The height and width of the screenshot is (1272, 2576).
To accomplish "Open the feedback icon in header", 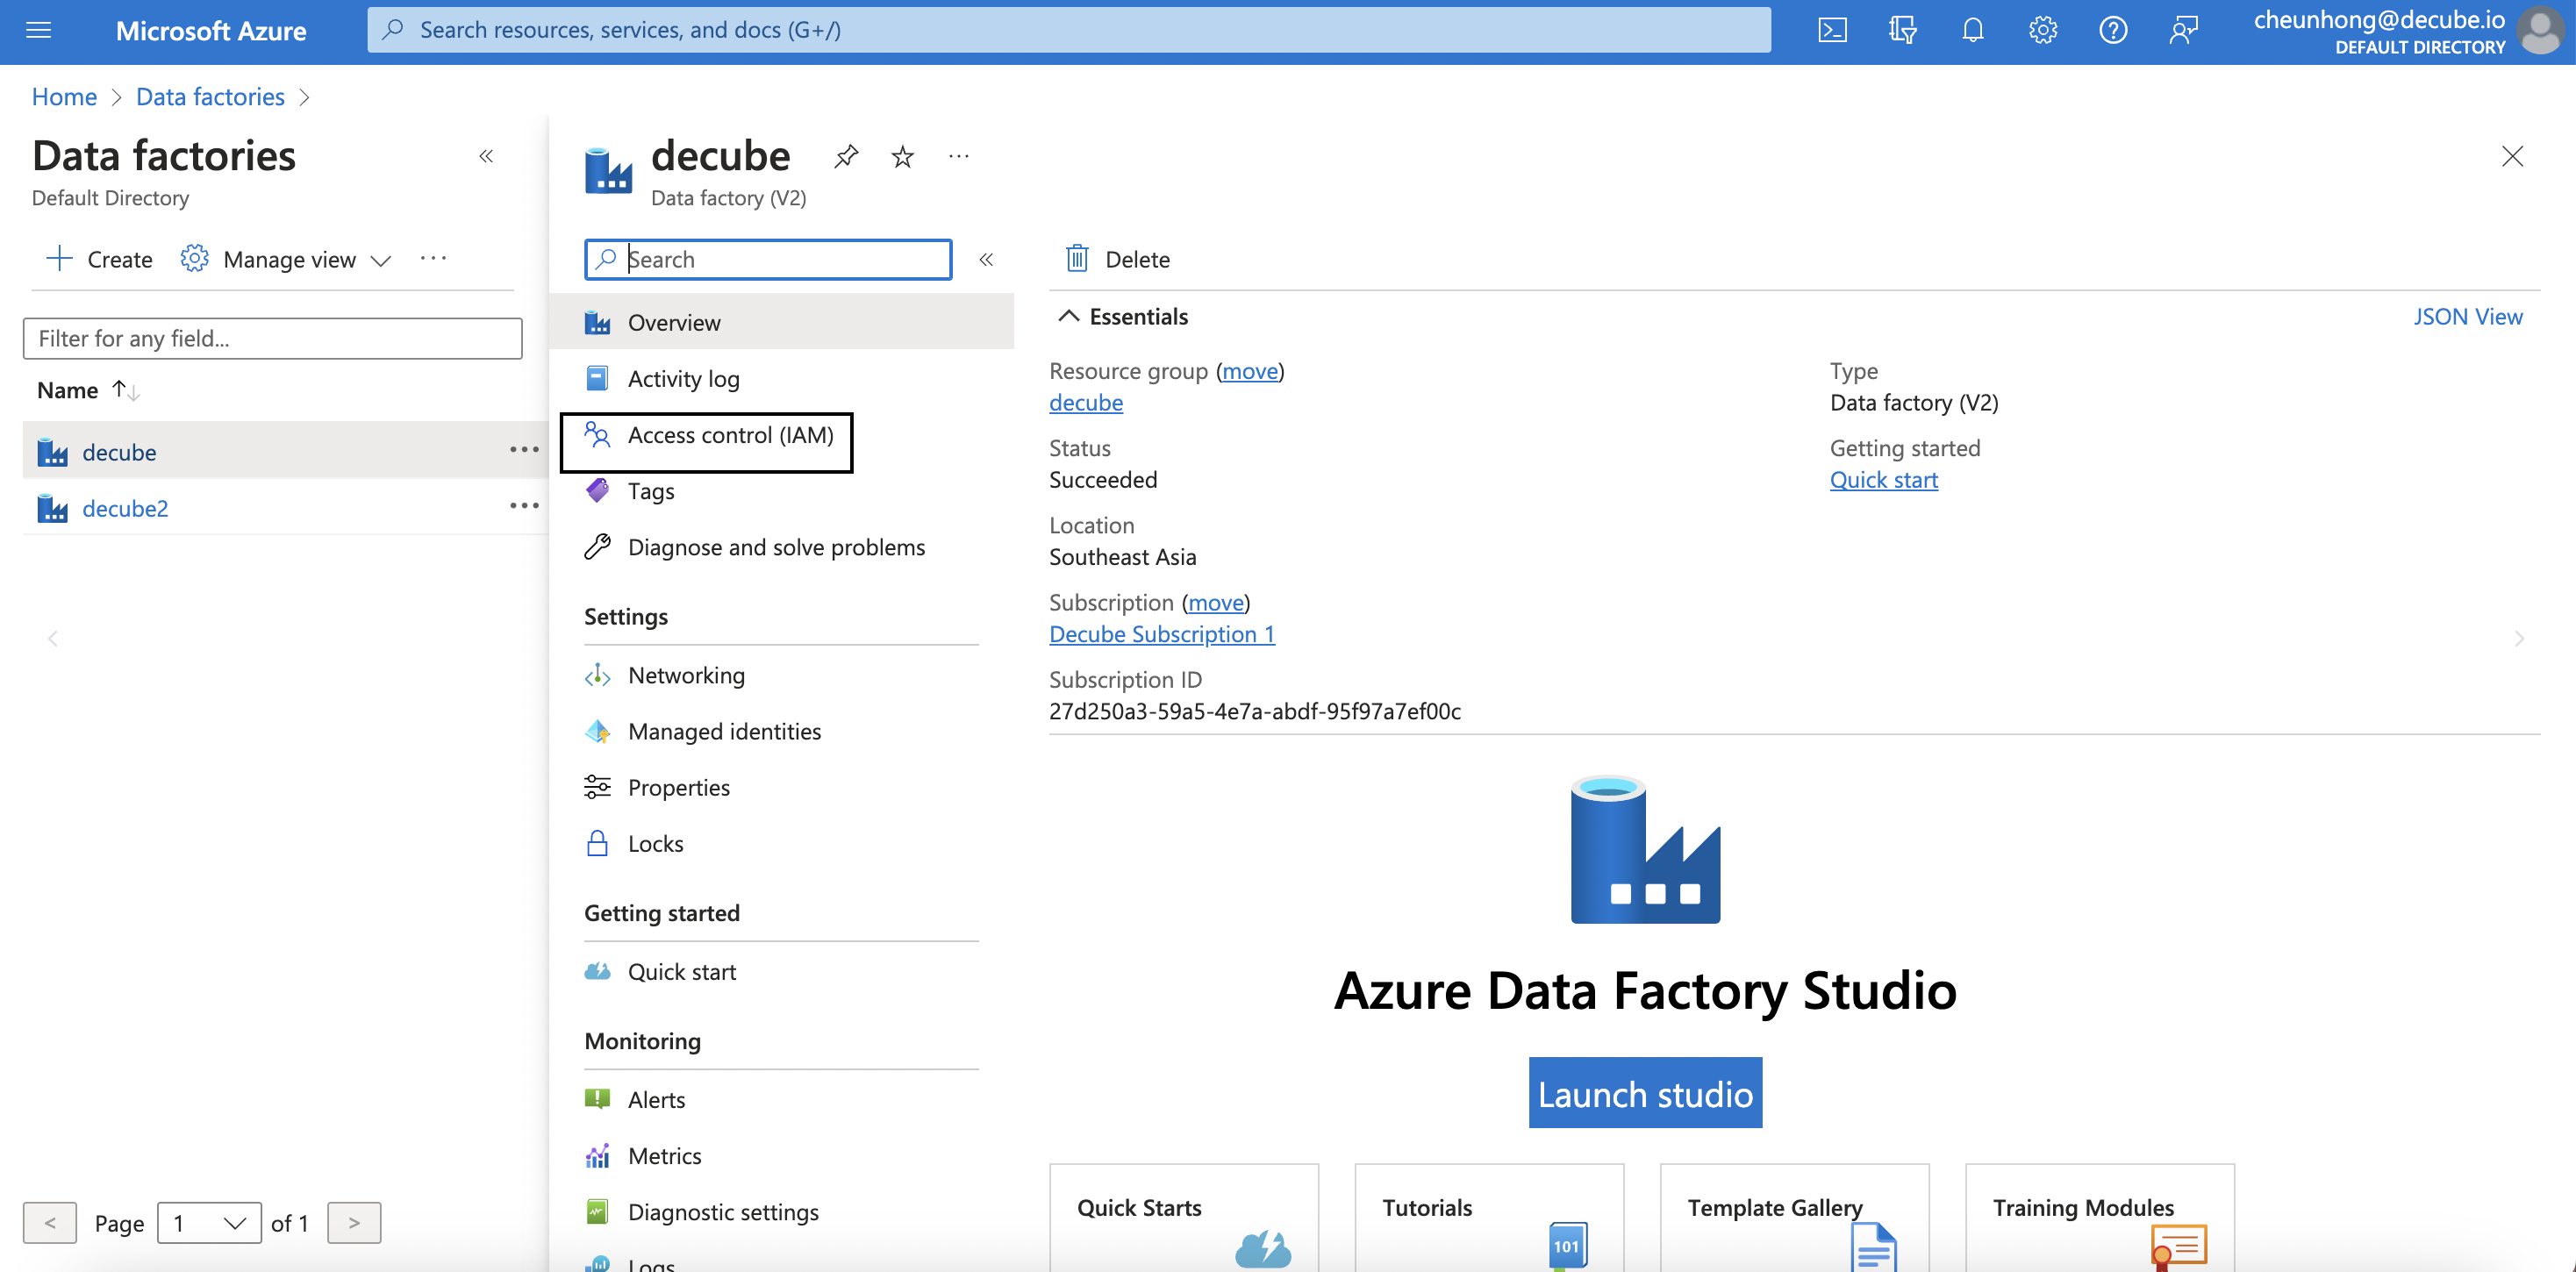I will (2183, 30).
